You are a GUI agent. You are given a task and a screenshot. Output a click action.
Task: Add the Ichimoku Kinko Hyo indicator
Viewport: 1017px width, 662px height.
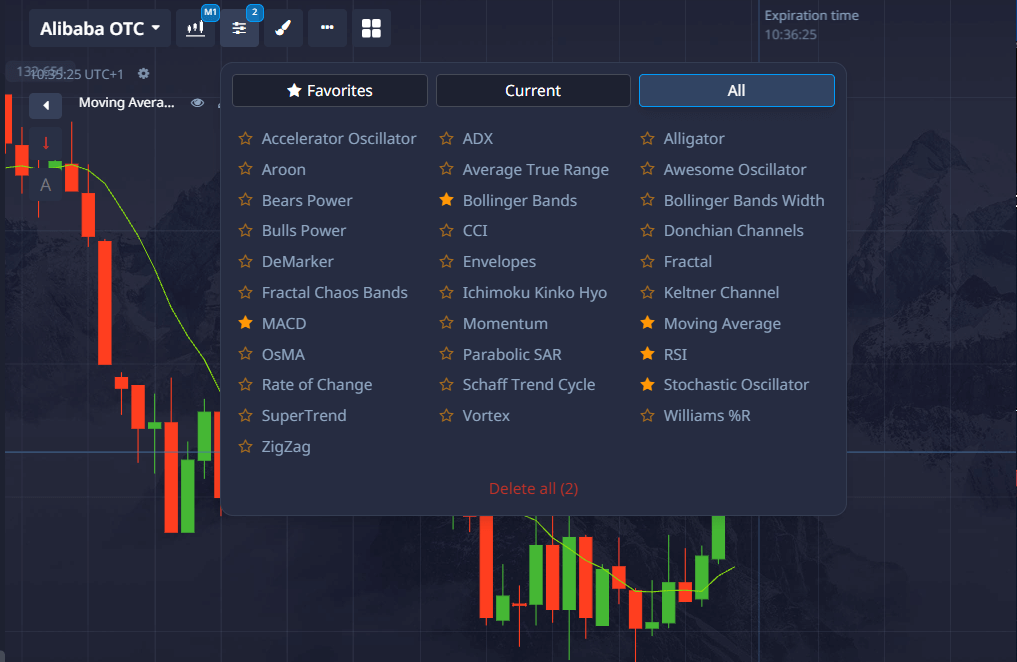[534, 293]
